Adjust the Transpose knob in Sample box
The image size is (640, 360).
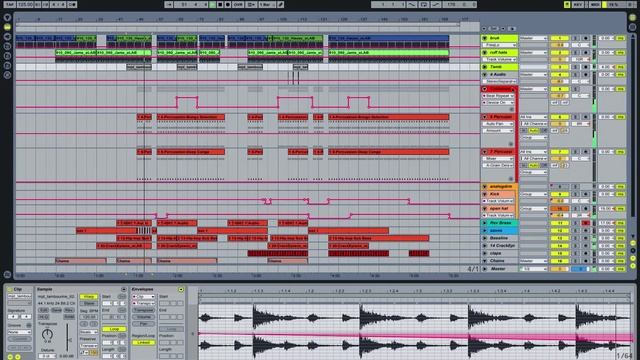coord(47,335)
